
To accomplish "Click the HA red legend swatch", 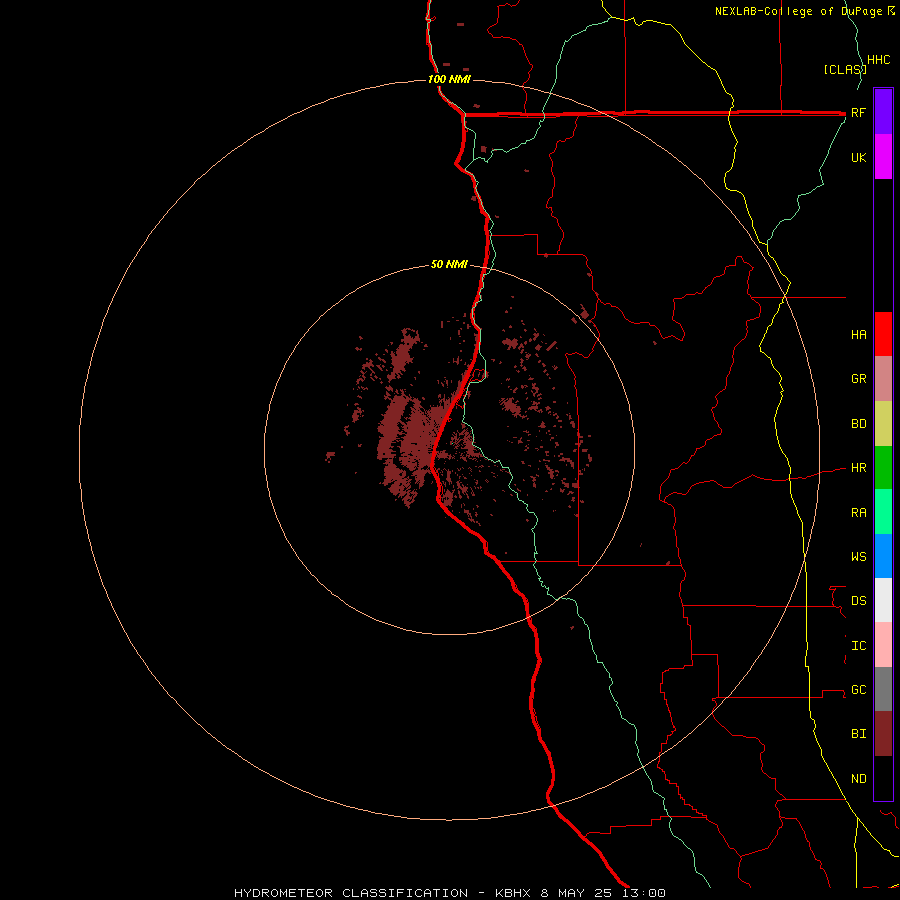I will 883,334.
